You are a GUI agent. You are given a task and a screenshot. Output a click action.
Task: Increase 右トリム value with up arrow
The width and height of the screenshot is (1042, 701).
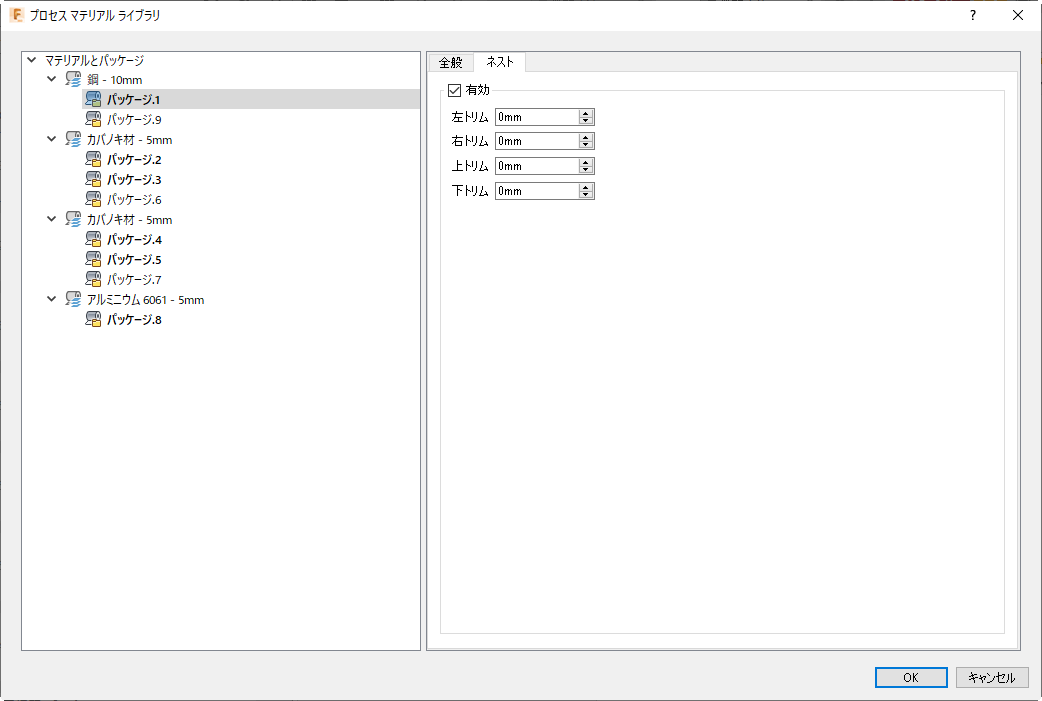point(585,138)
